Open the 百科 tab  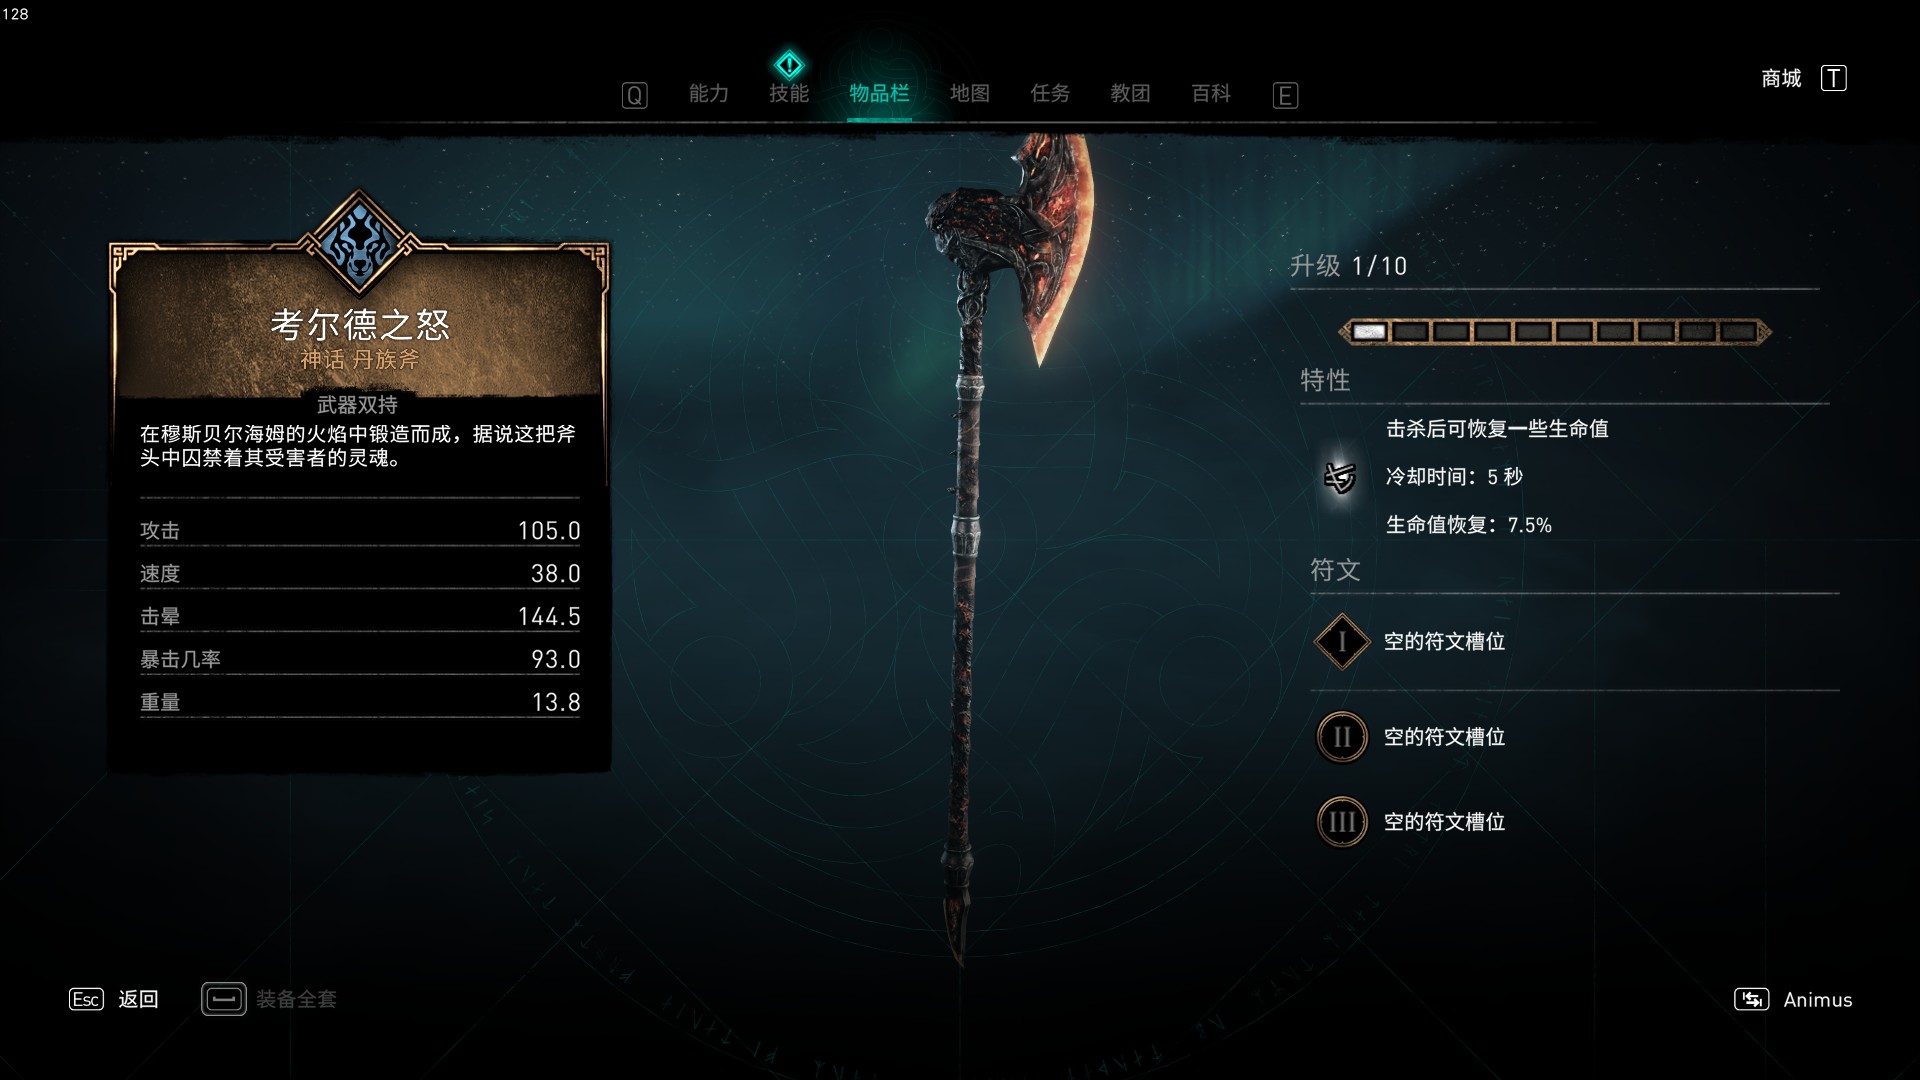point(1211,93)
